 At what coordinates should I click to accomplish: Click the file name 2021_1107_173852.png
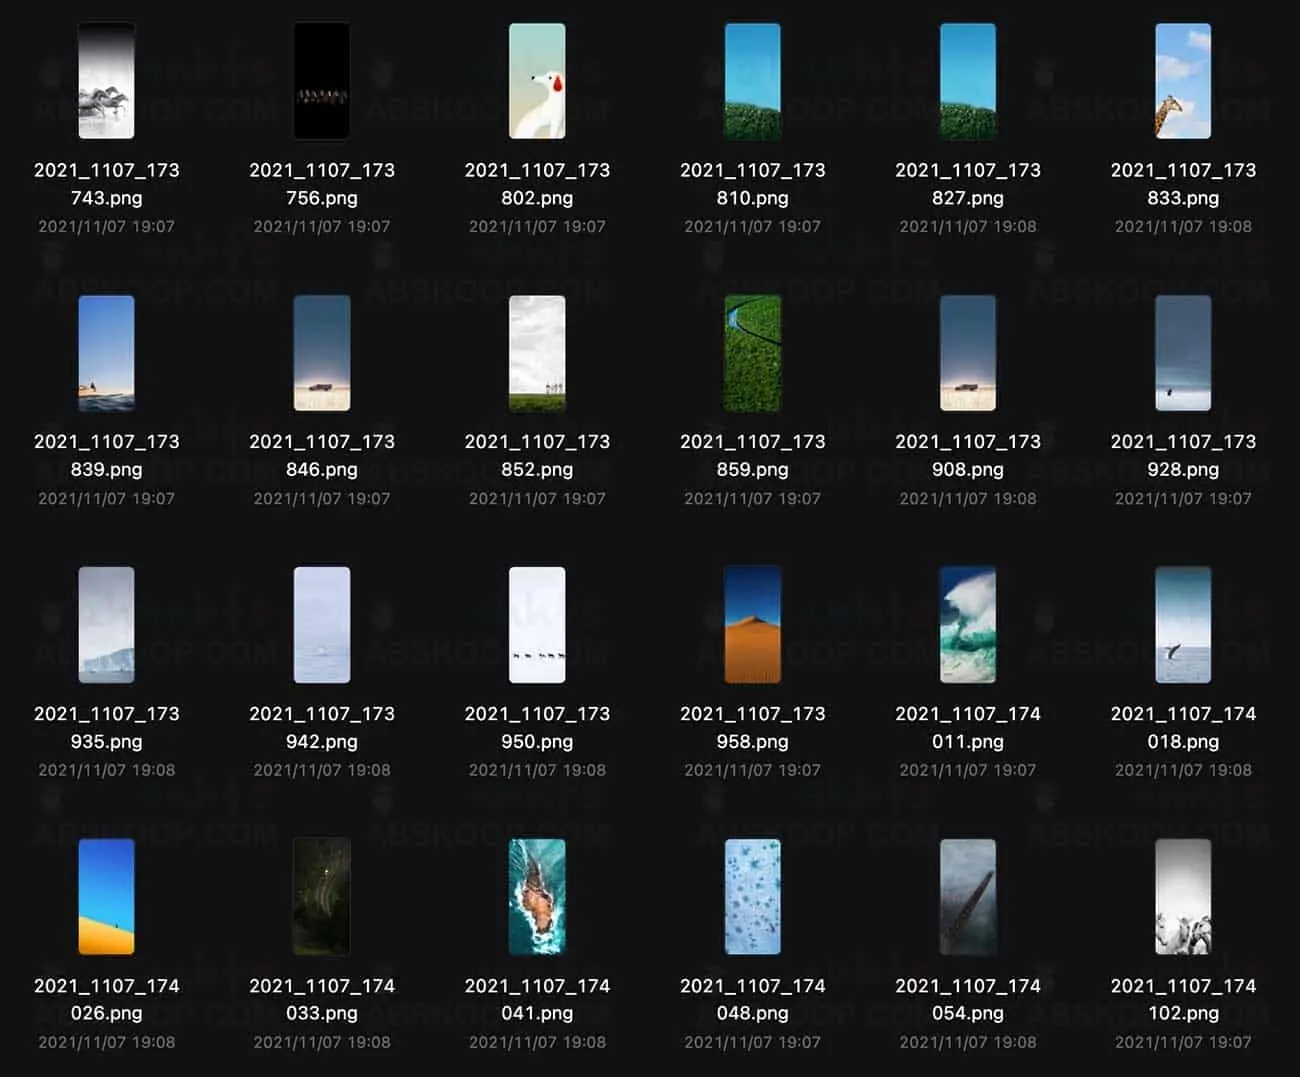click(537, 455)
